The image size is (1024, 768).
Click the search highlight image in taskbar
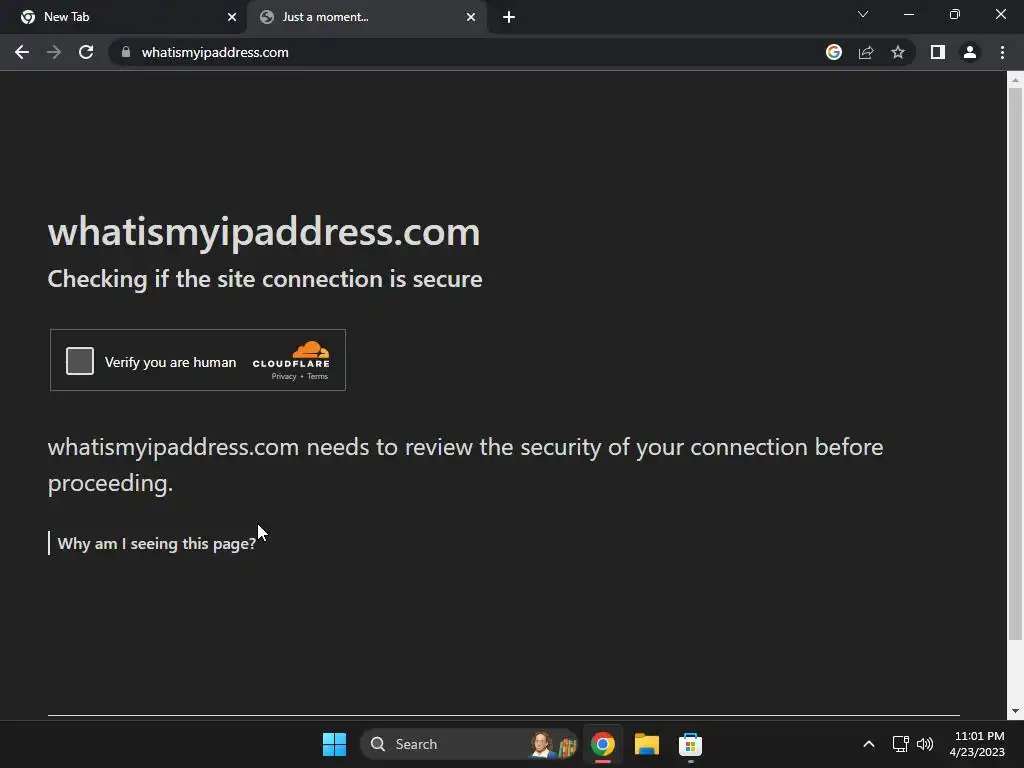[x=554, y=744]
